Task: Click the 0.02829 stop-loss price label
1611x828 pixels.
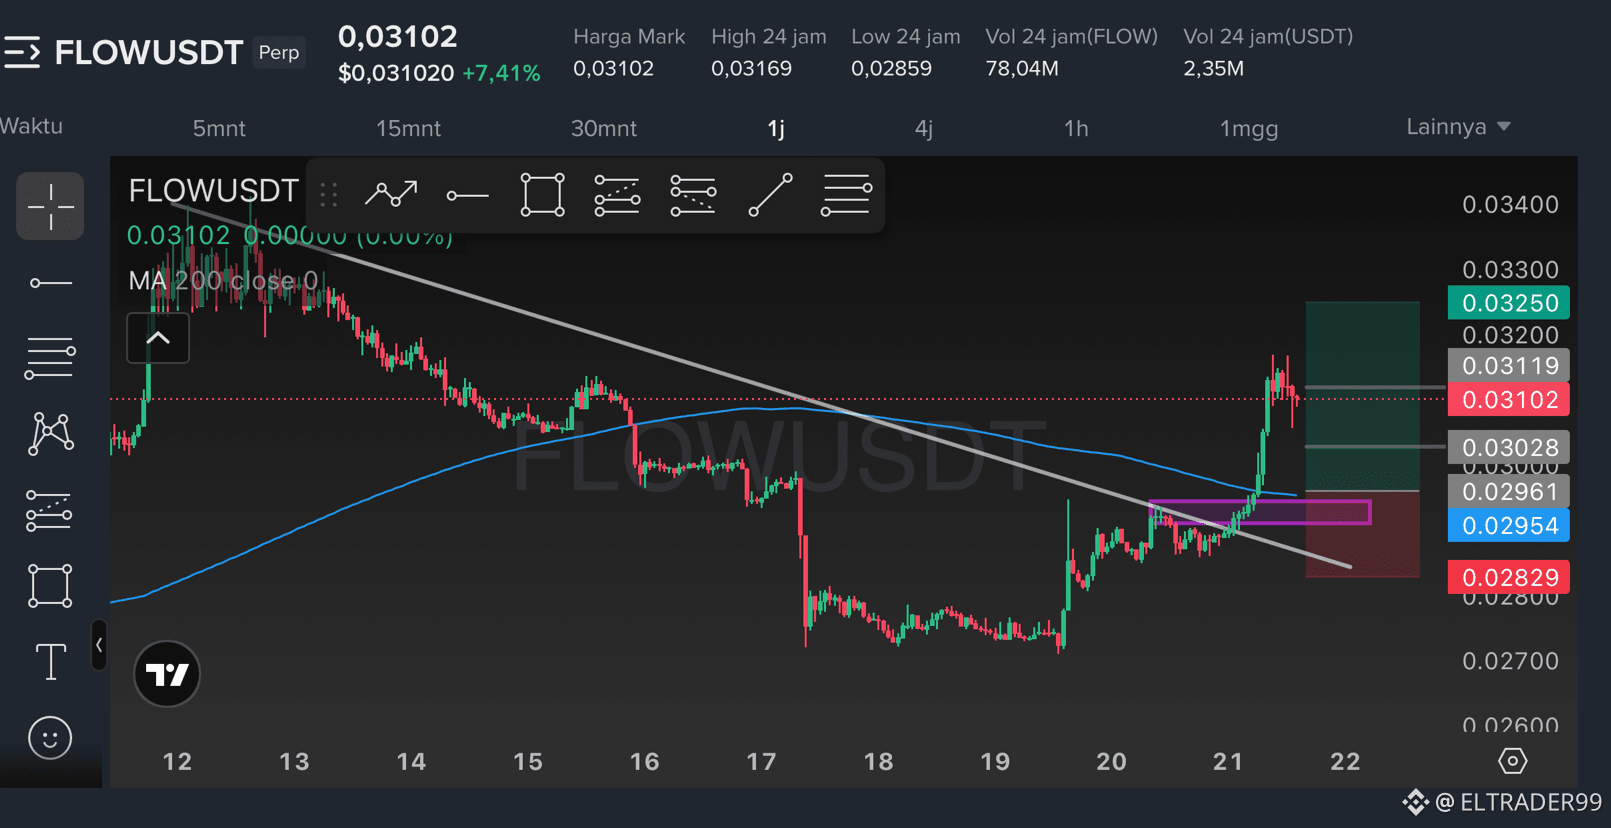Action: pos(1509,577)
